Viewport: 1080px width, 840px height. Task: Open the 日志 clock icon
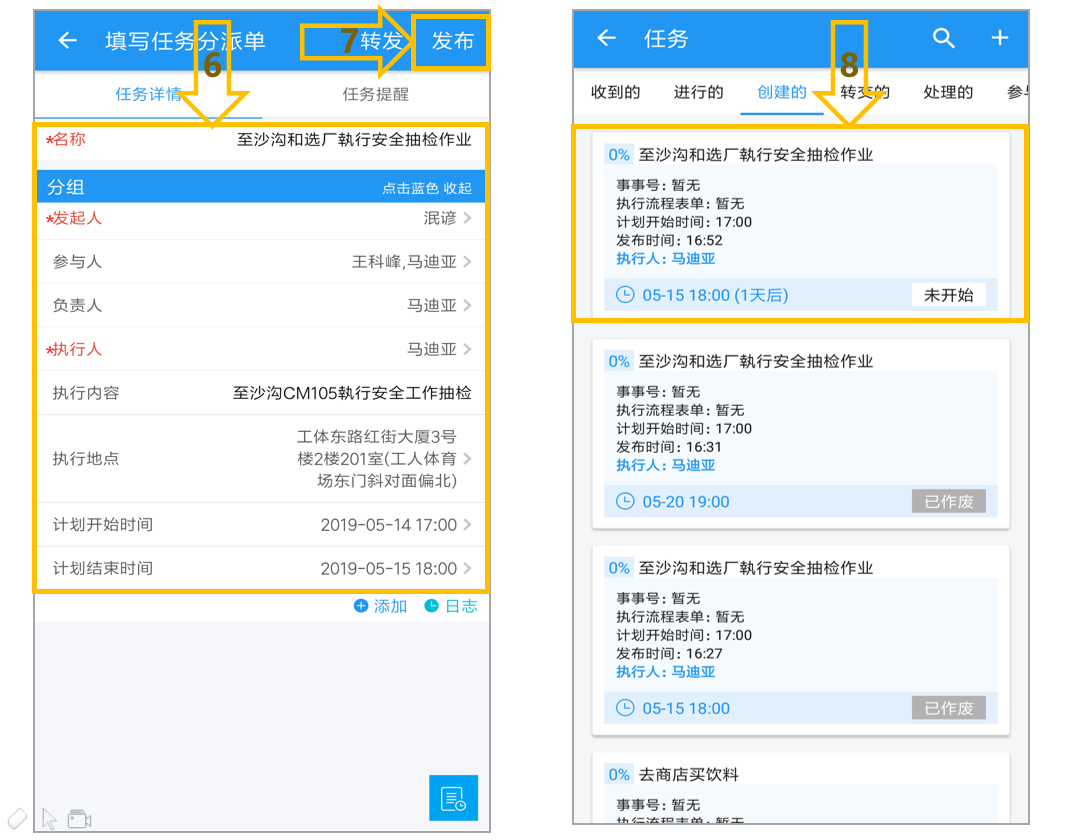[431, 606]
